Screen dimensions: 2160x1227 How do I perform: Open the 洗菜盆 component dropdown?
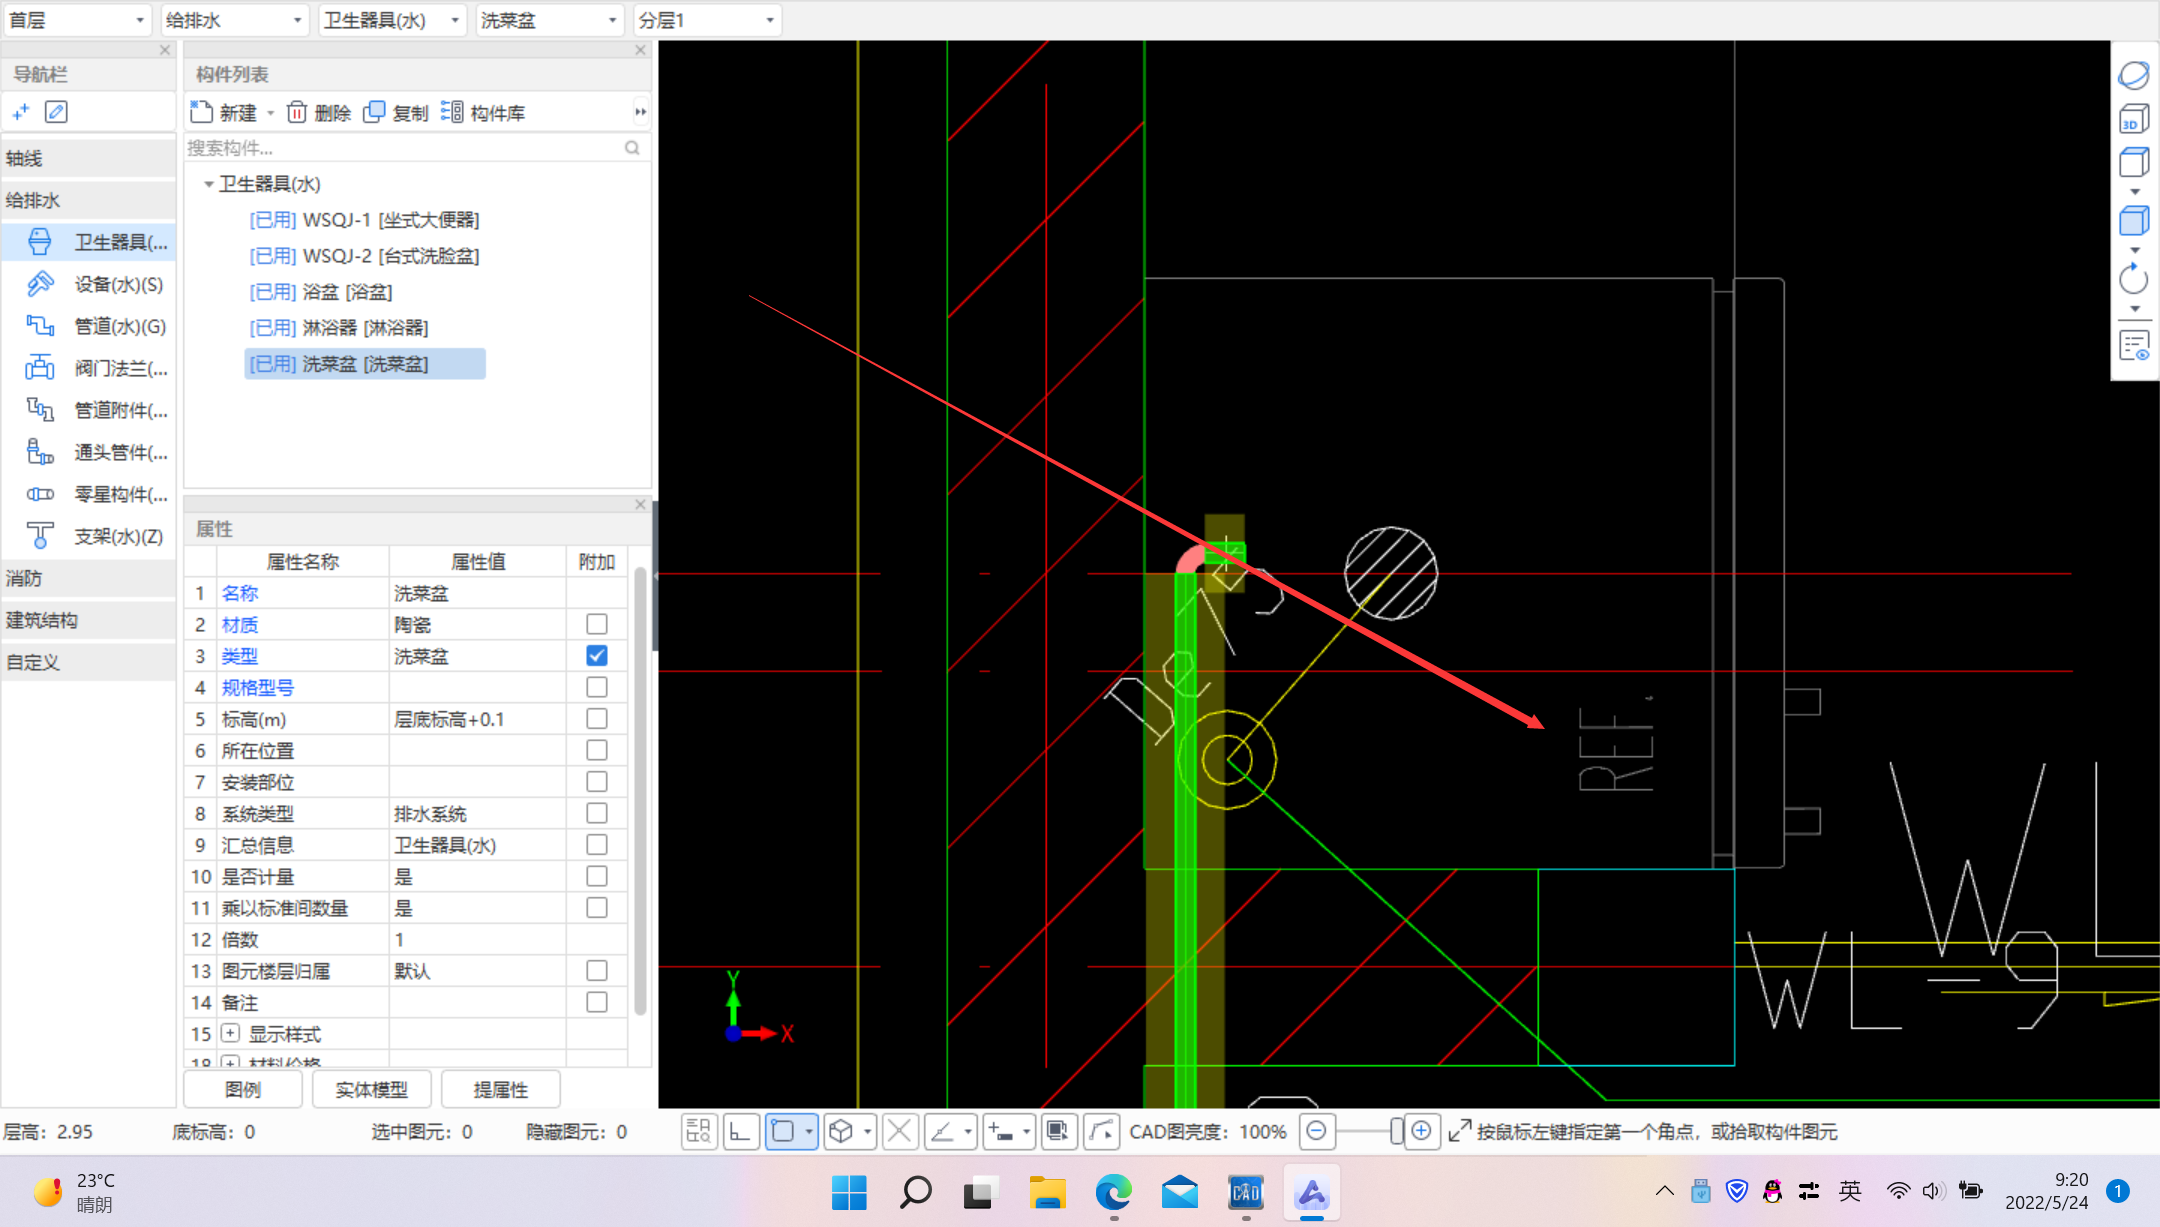[551, 20]
